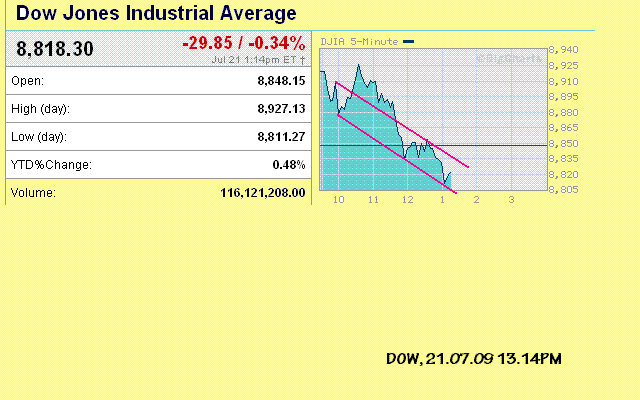640x400 pixels.
Task: Click the 12 hour label on x-axis
Action: (408, 200)
